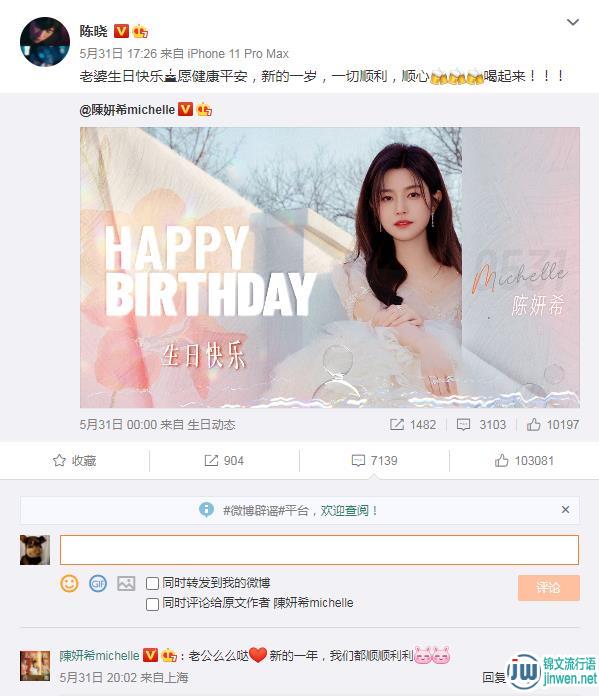Click the orange 评论 submit button
599x696 pixels.
click(548, 588)
